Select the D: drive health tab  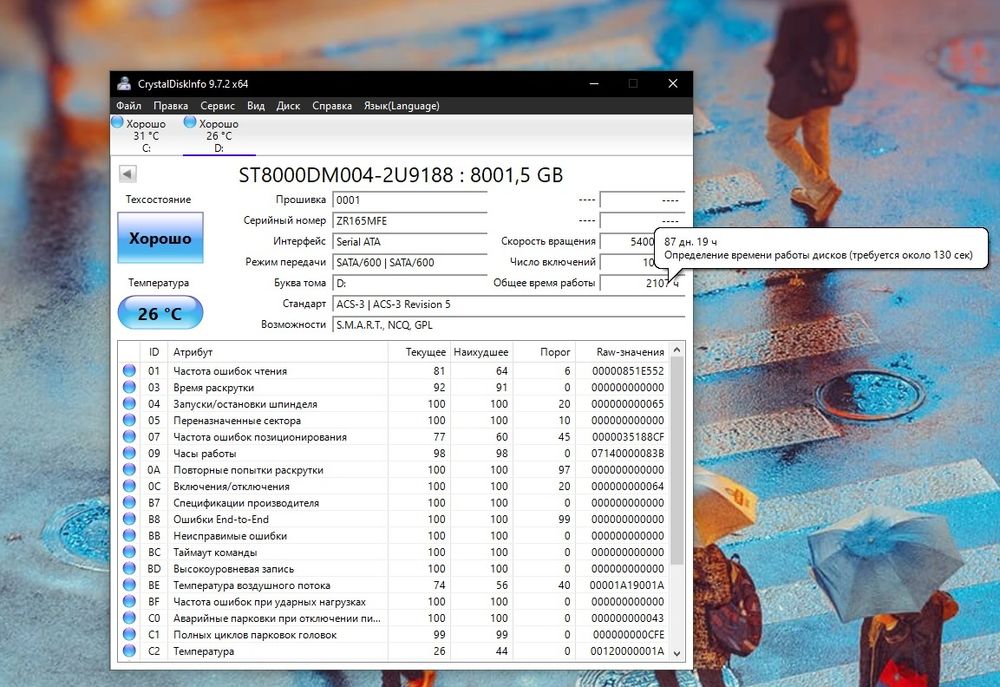click(219, 136)
